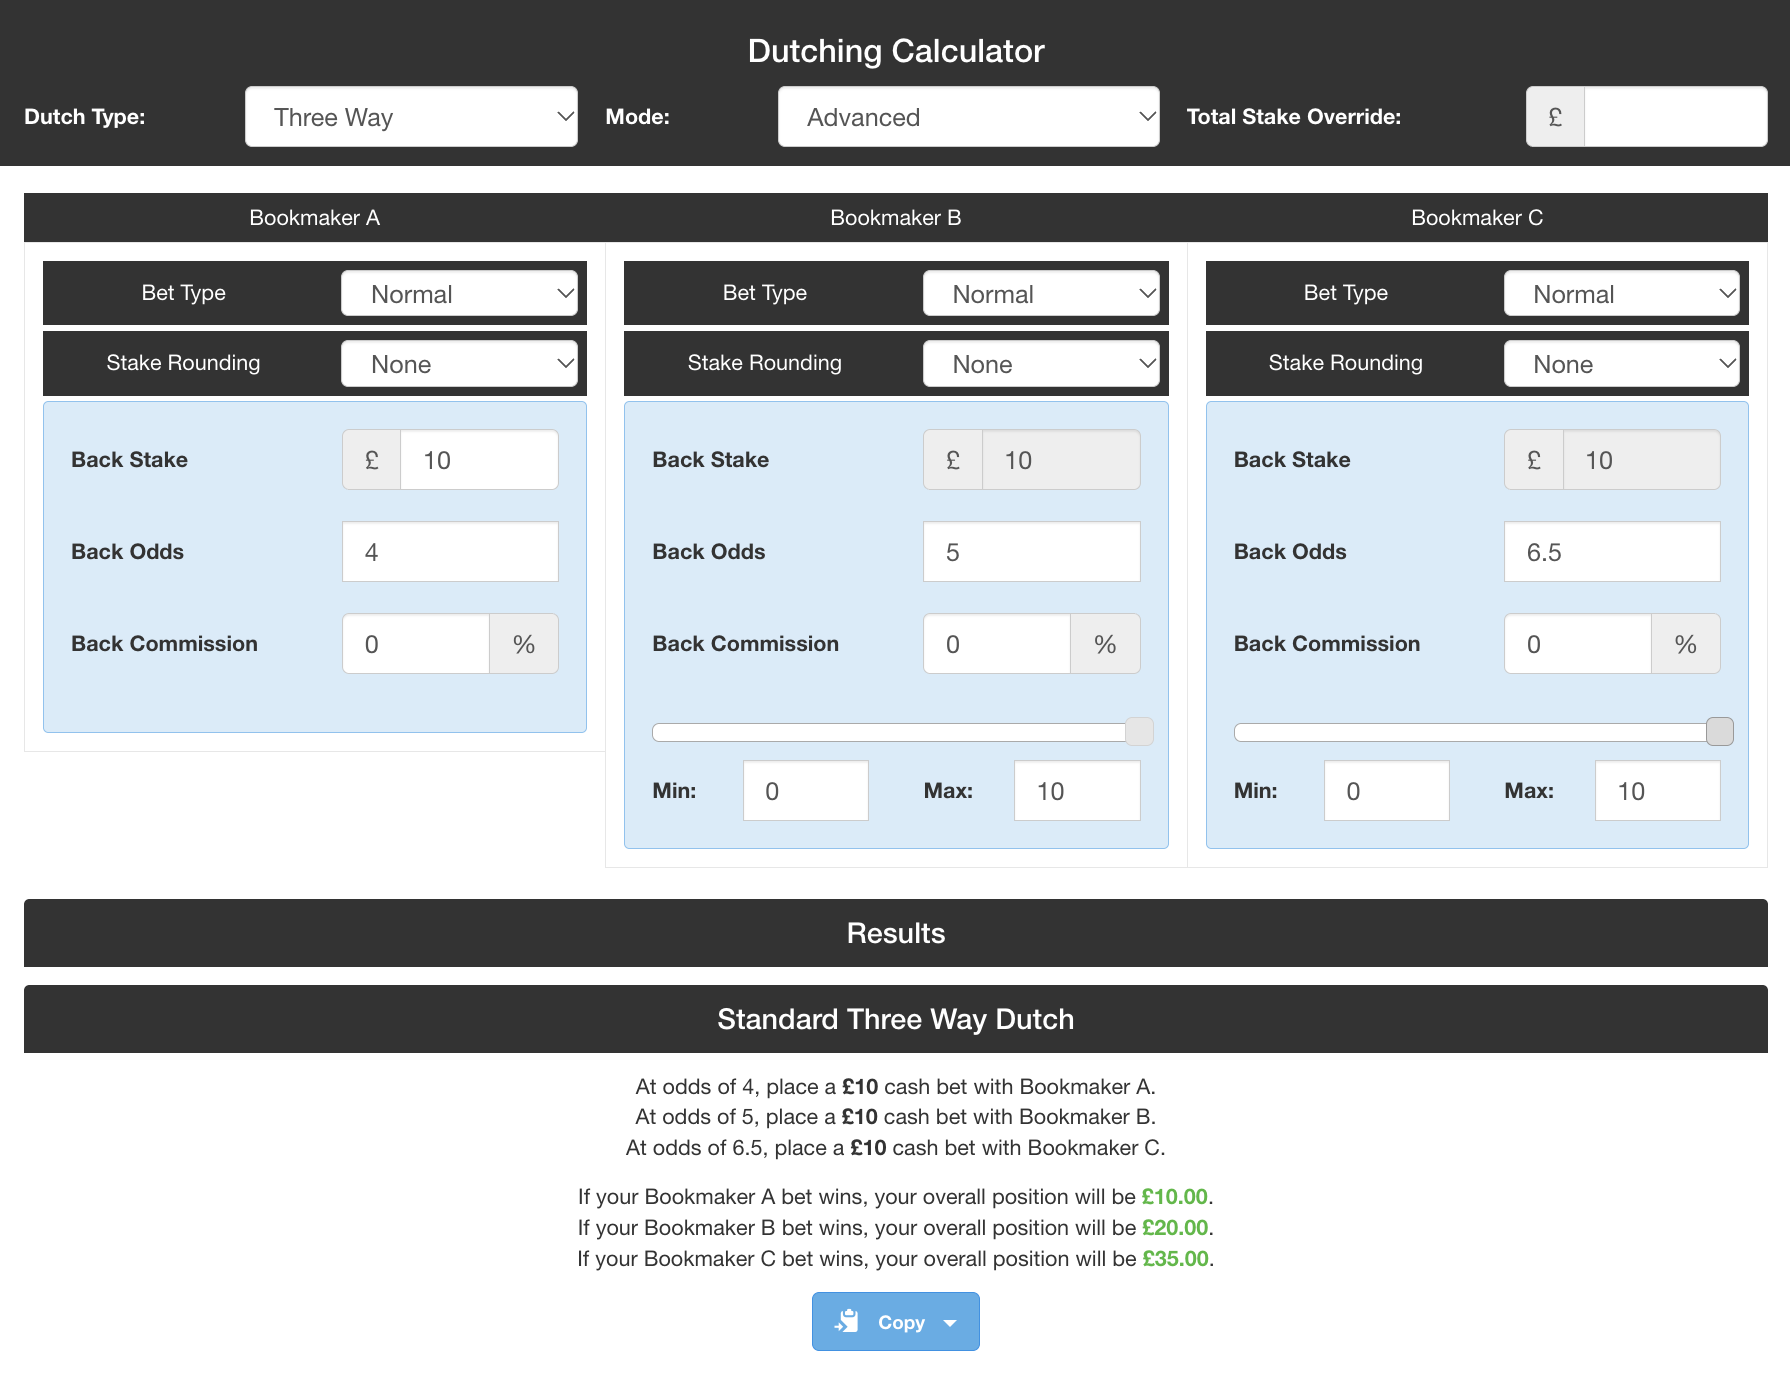Screen dimensions: 1790x1382
Task: Click the £20.00 result amount
Action: coord(1176,1228)
